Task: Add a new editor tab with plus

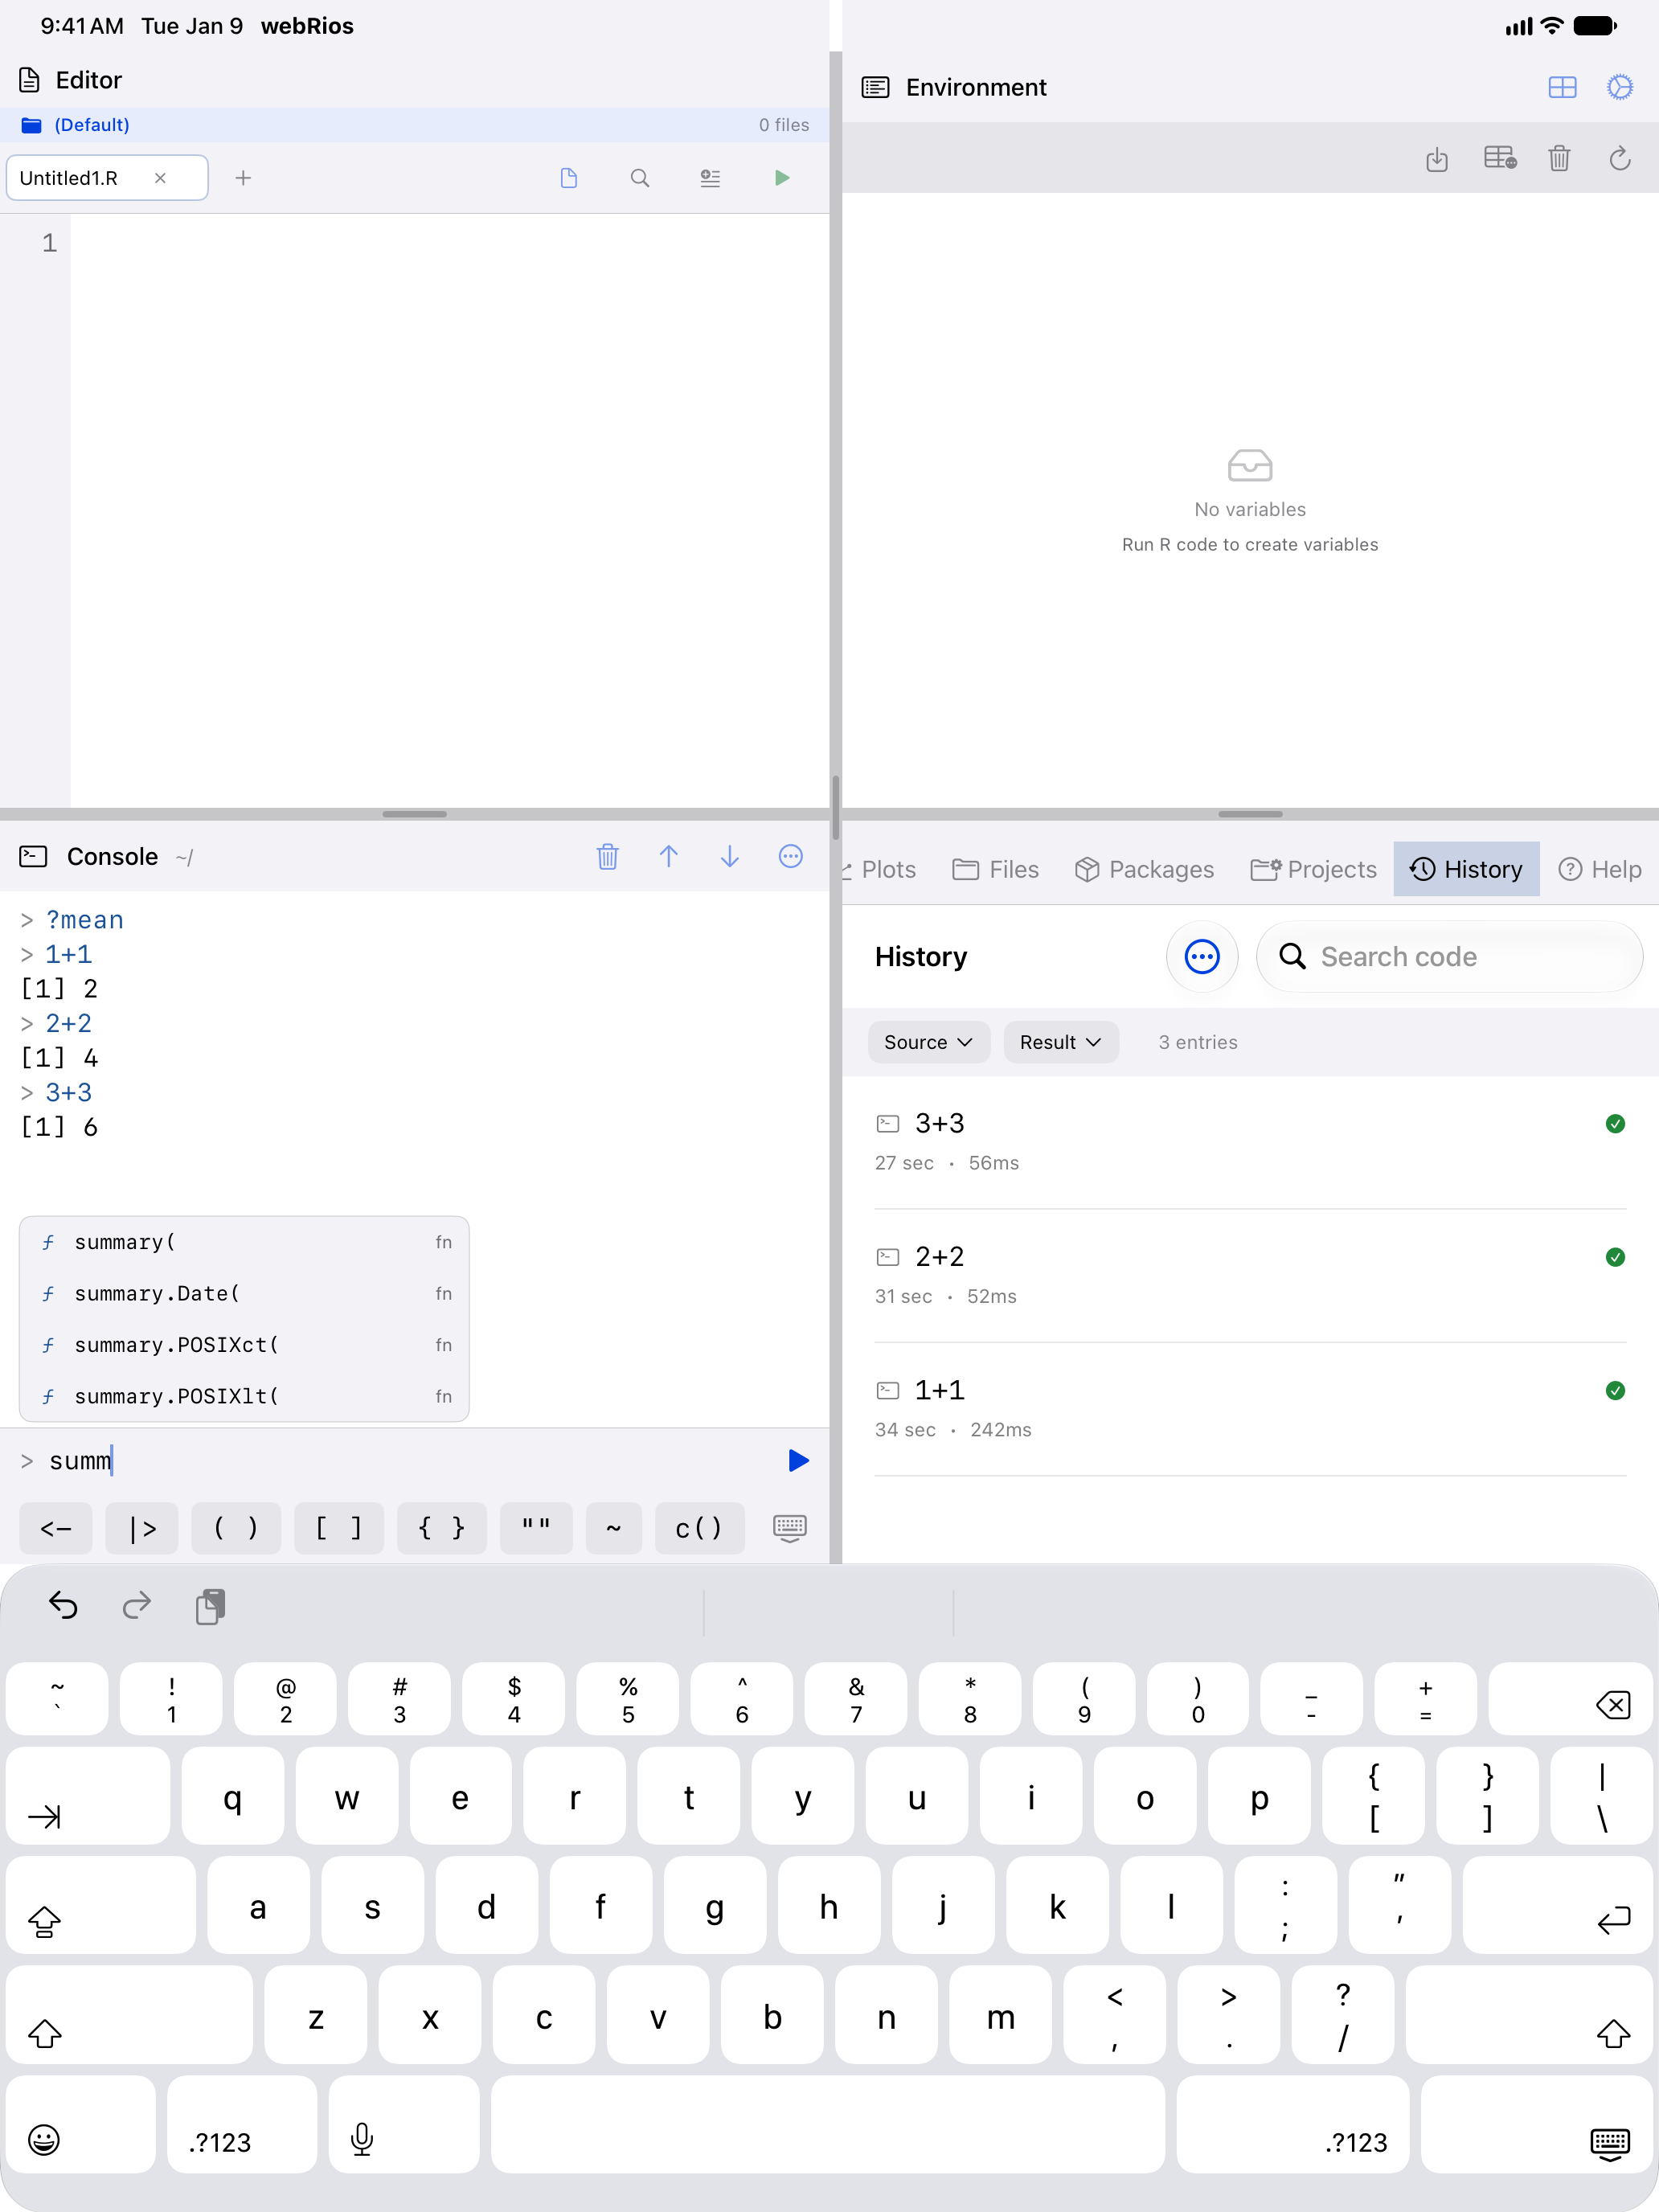Action: (x=243, y=178)
